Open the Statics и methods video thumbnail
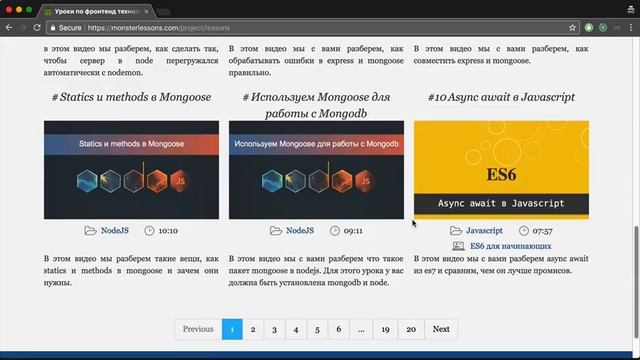 (131, 170)
